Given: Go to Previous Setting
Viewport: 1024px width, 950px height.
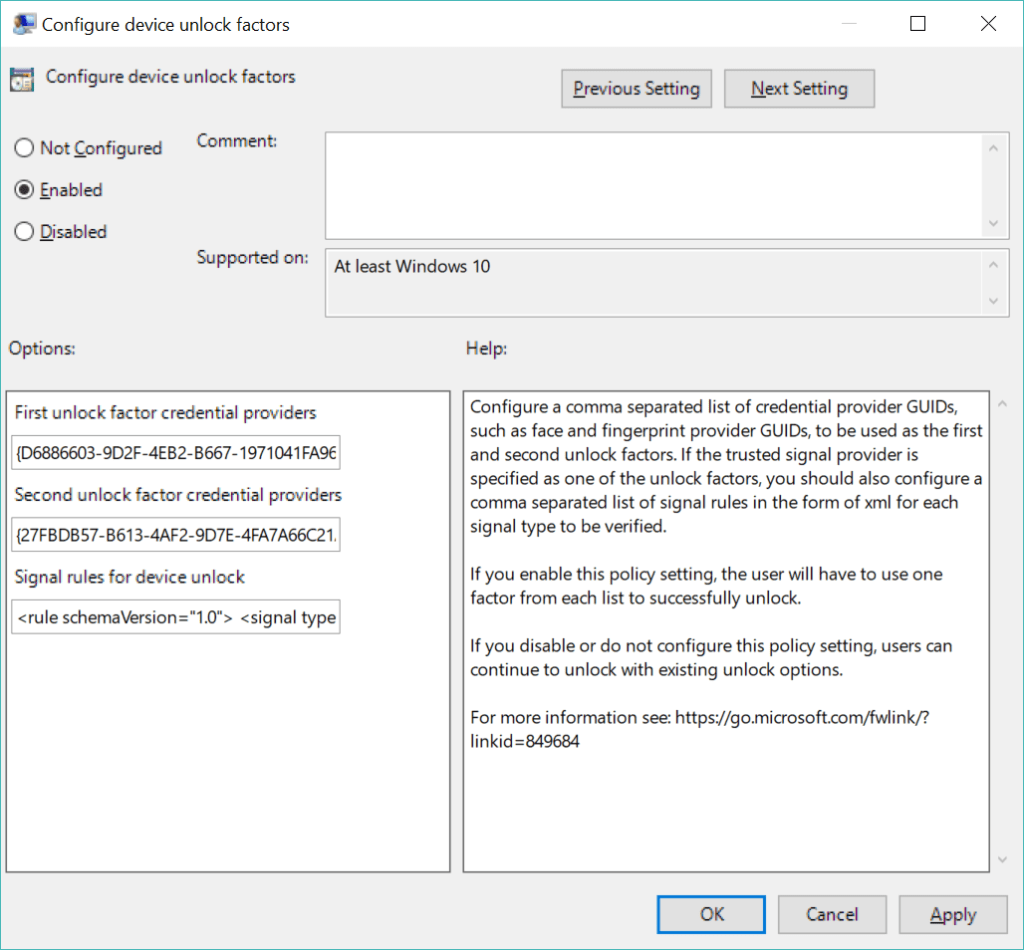Looking at the screenshot, I should tap(636, 89).
